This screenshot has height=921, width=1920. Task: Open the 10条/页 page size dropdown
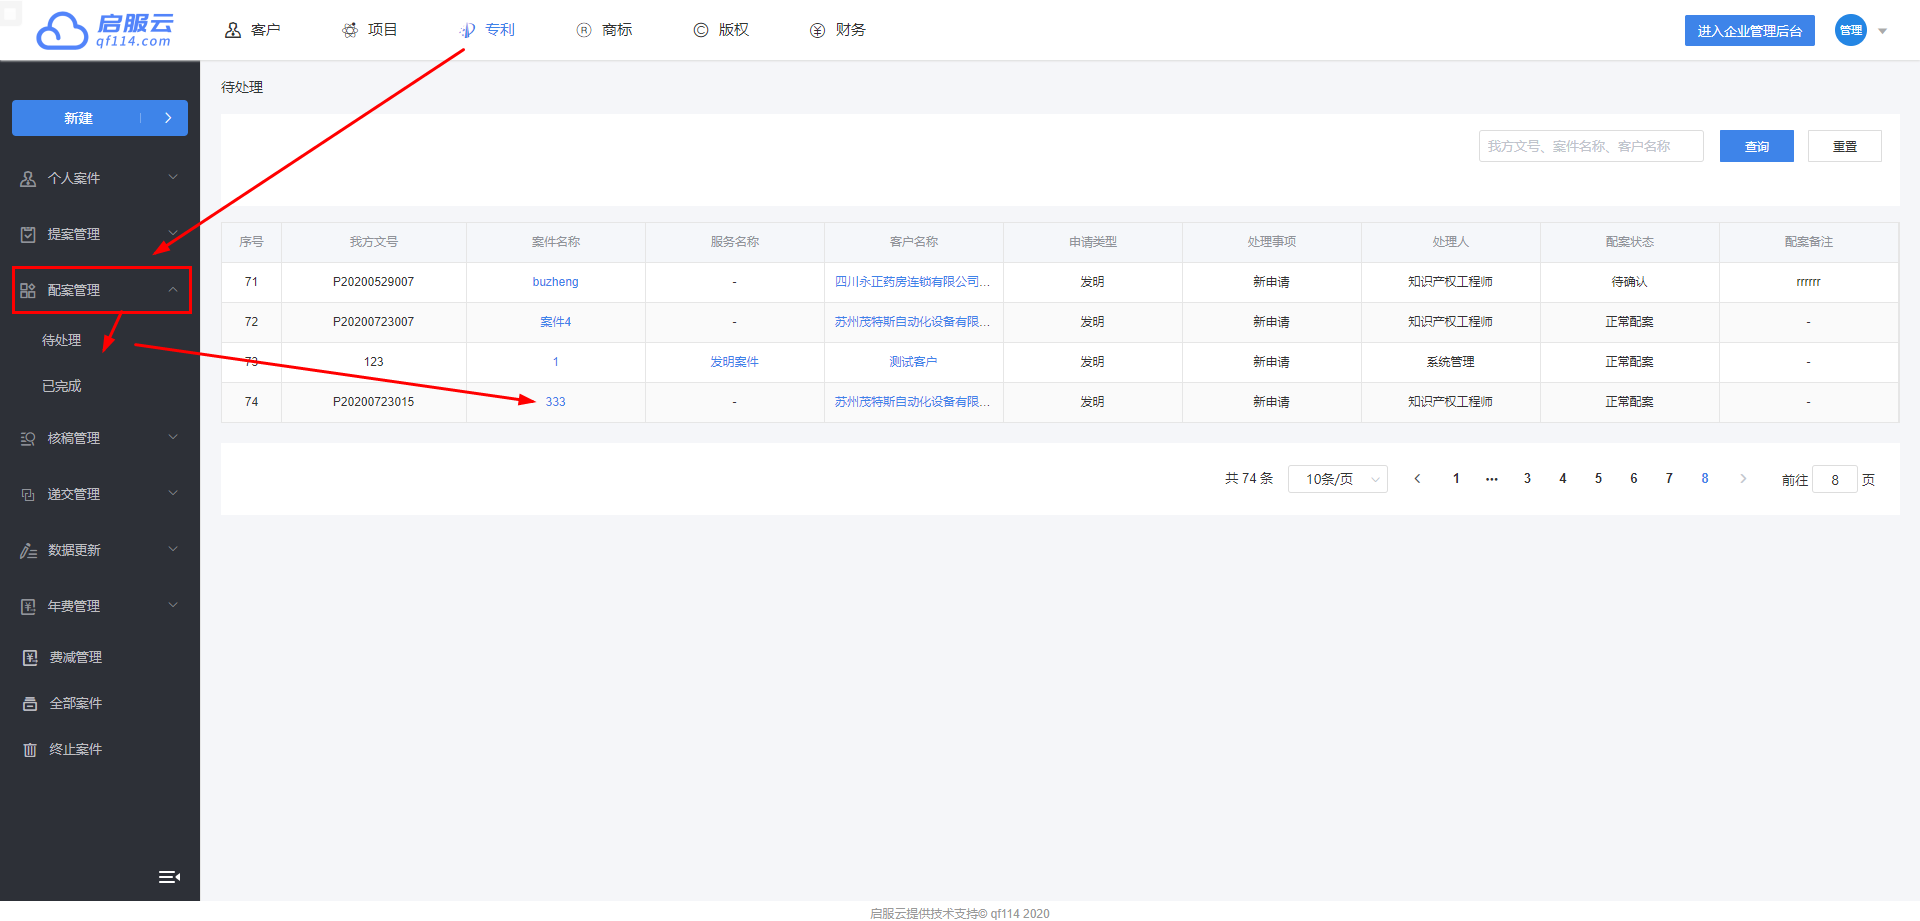point(1338,479)
